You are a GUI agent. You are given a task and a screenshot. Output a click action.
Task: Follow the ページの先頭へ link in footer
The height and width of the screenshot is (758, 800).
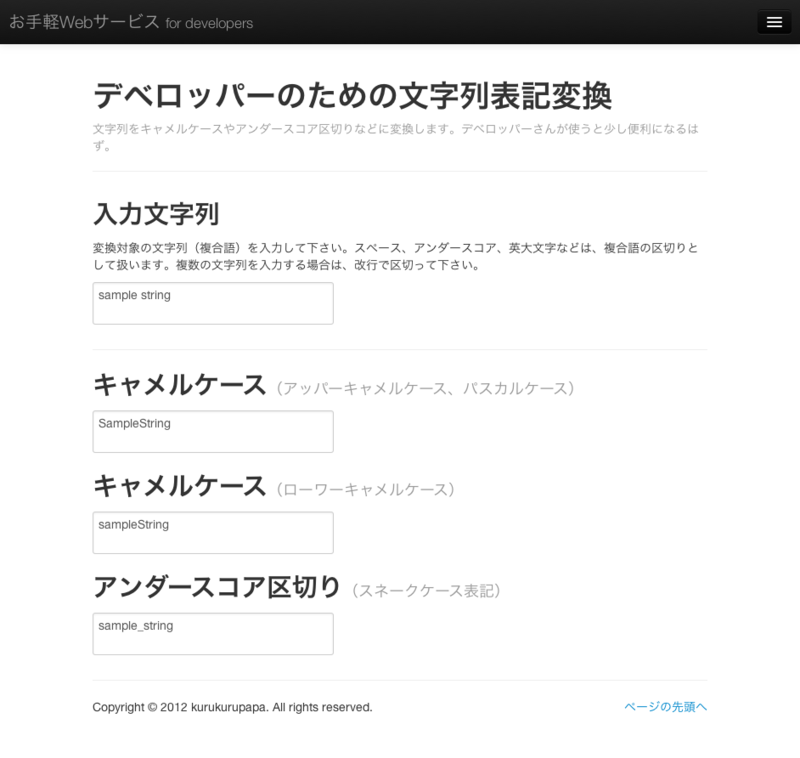[665, 706]
